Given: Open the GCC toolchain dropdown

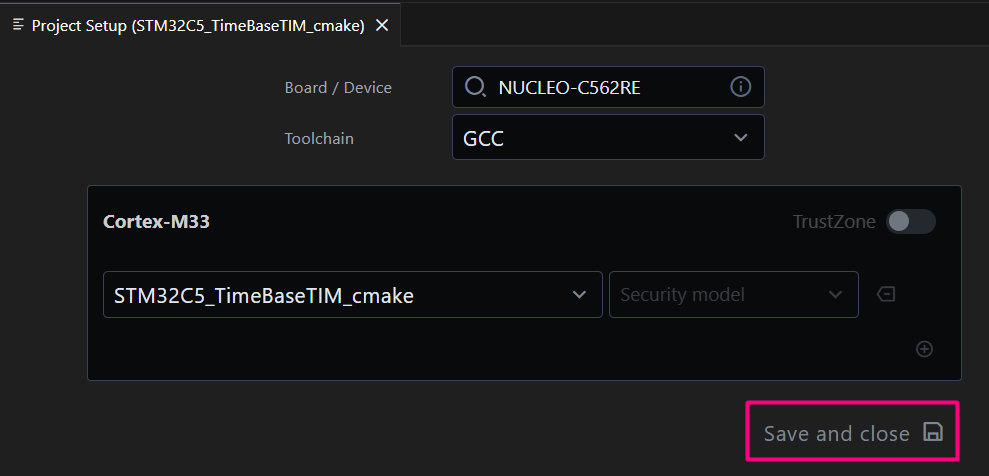Looking at the screenshot, I should (607, 137).
